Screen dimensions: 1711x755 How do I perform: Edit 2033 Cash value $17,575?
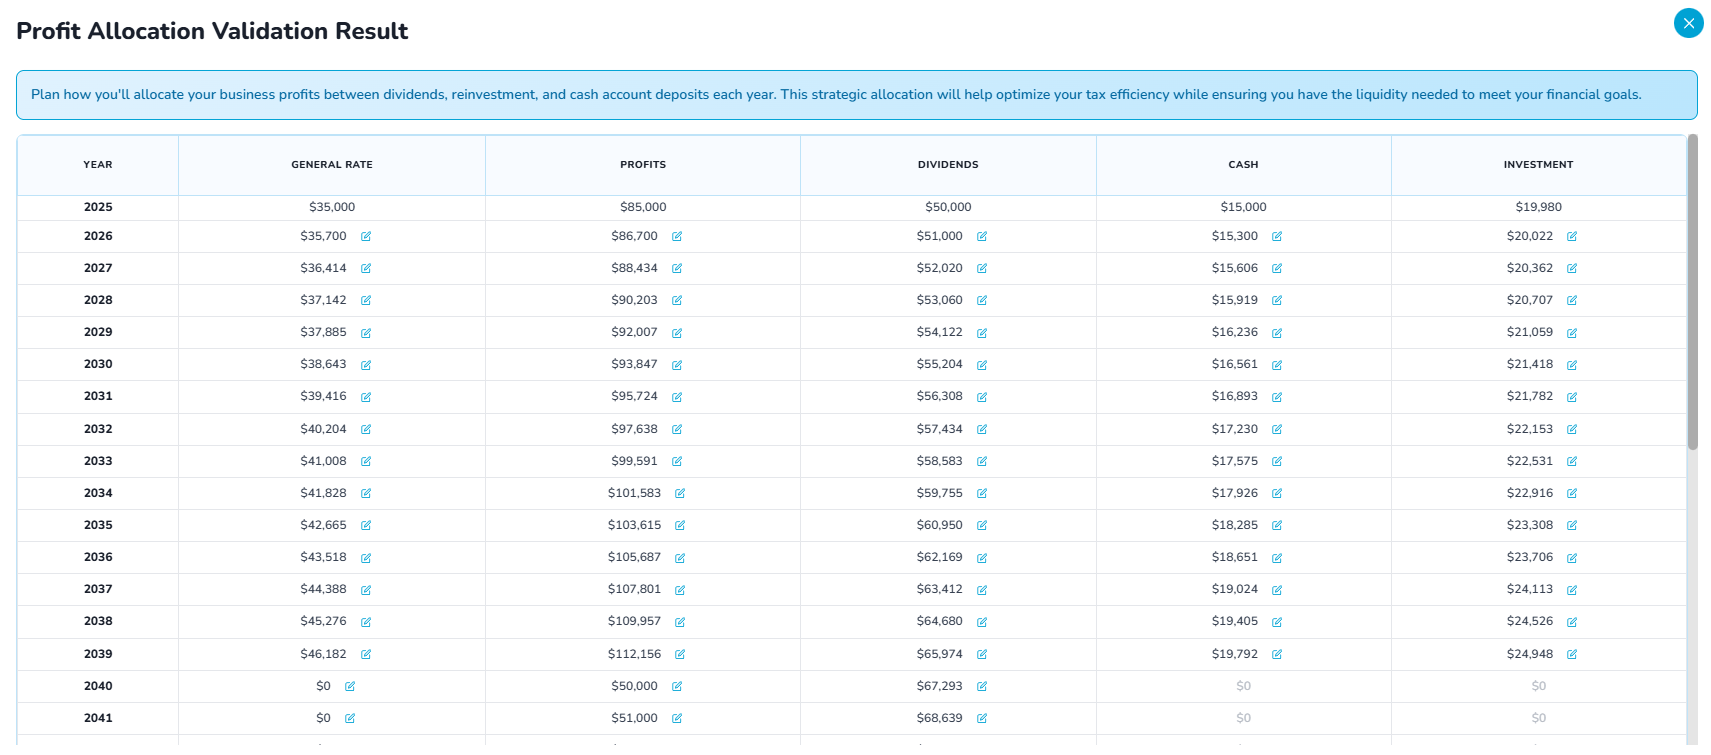[1277, 462]
